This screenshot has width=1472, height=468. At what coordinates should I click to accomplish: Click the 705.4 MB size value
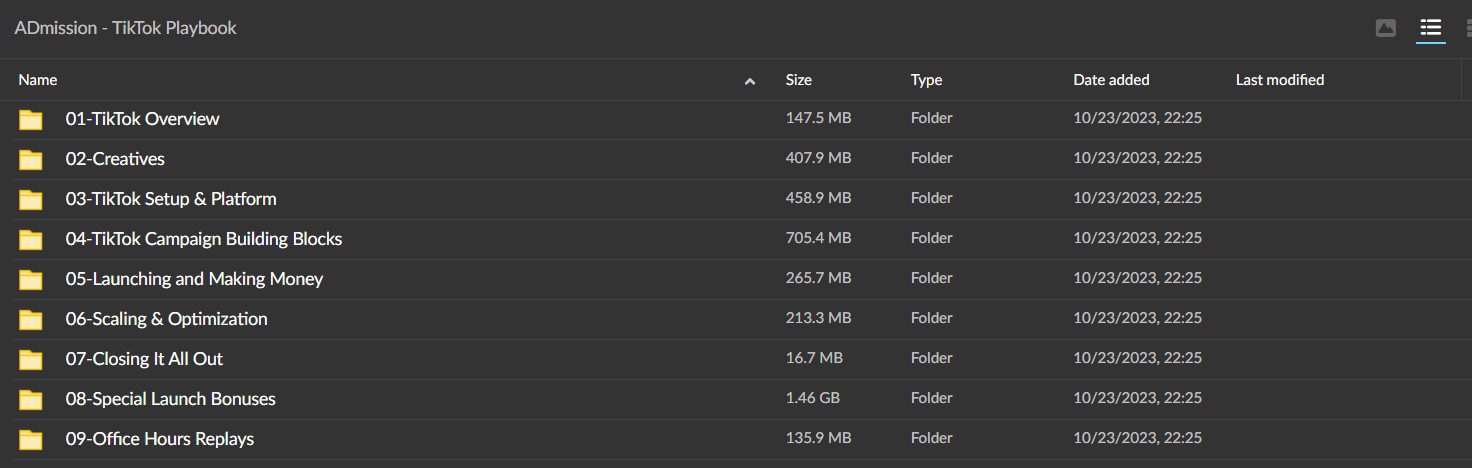(818, 238)
